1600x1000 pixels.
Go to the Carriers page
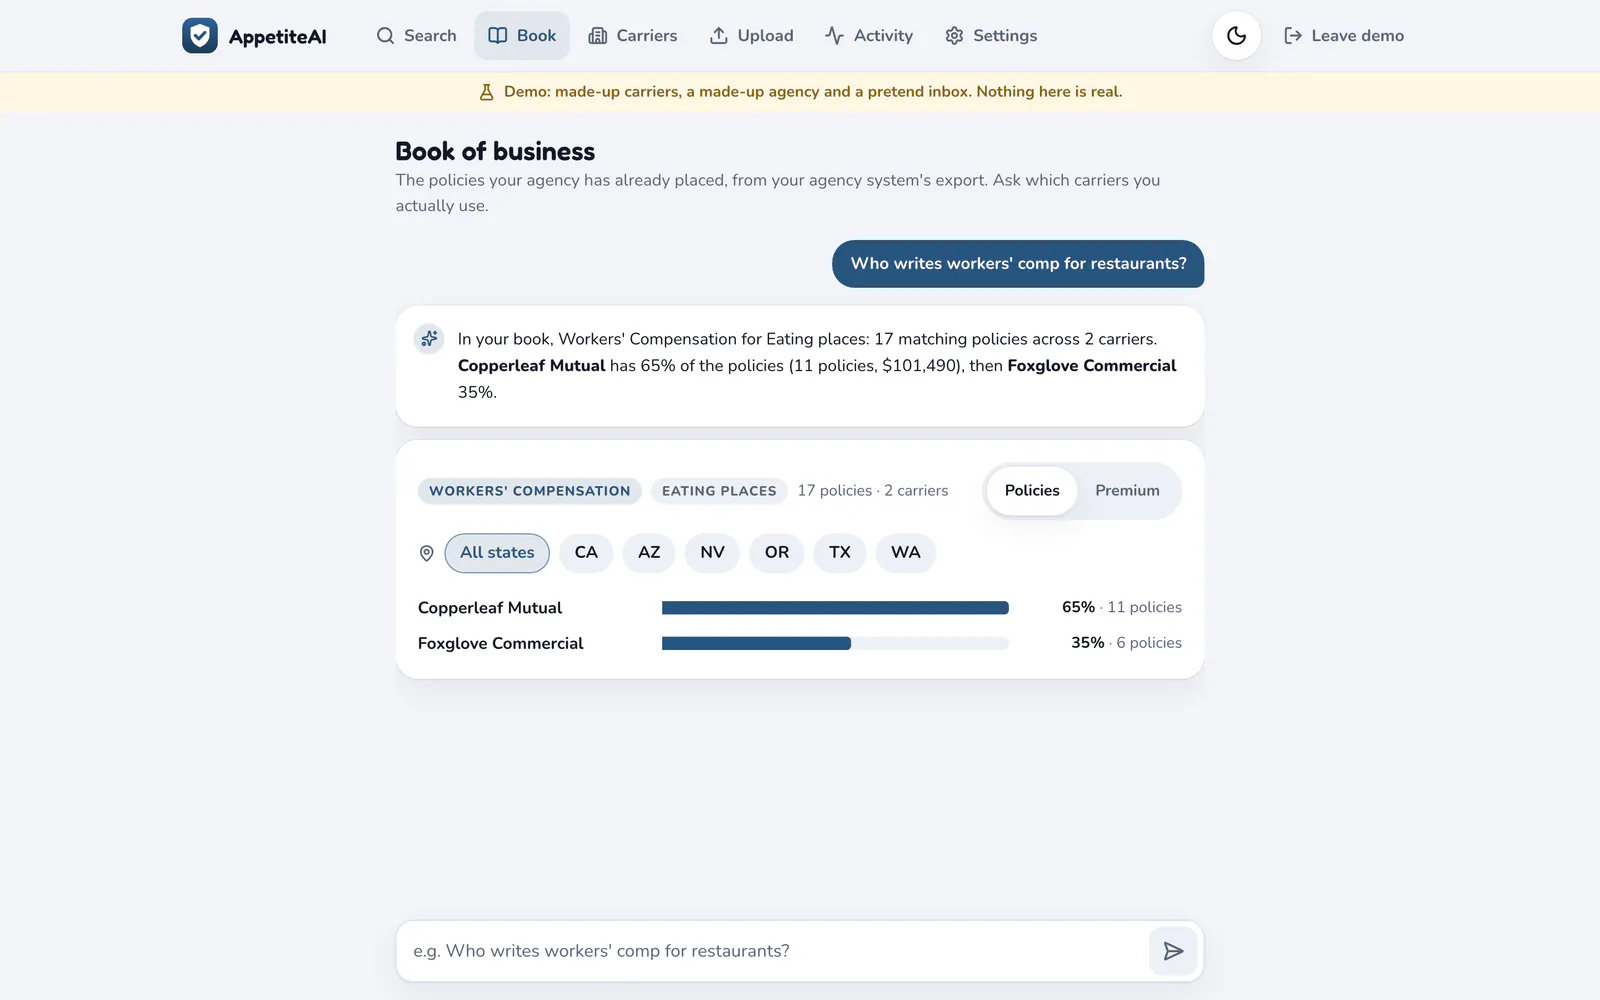tap(633, 36)
